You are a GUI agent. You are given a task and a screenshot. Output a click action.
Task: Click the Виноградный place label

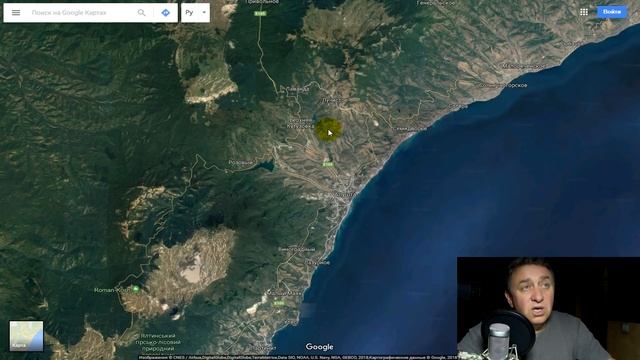[297, 249]
